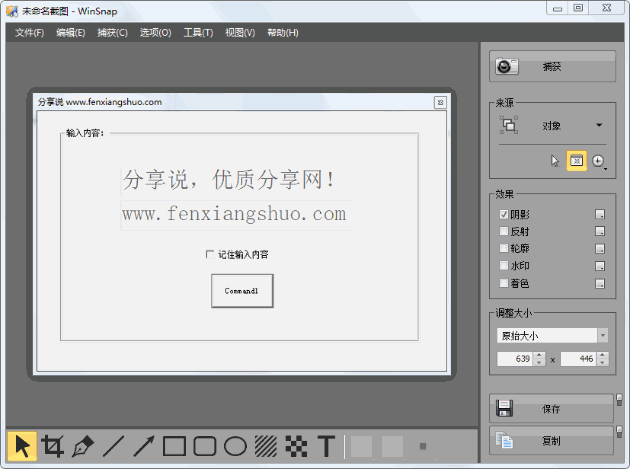This screenshot has width=630, height=469.
Task: Select the Ellipse shape tool
Action: click(235, 446)
